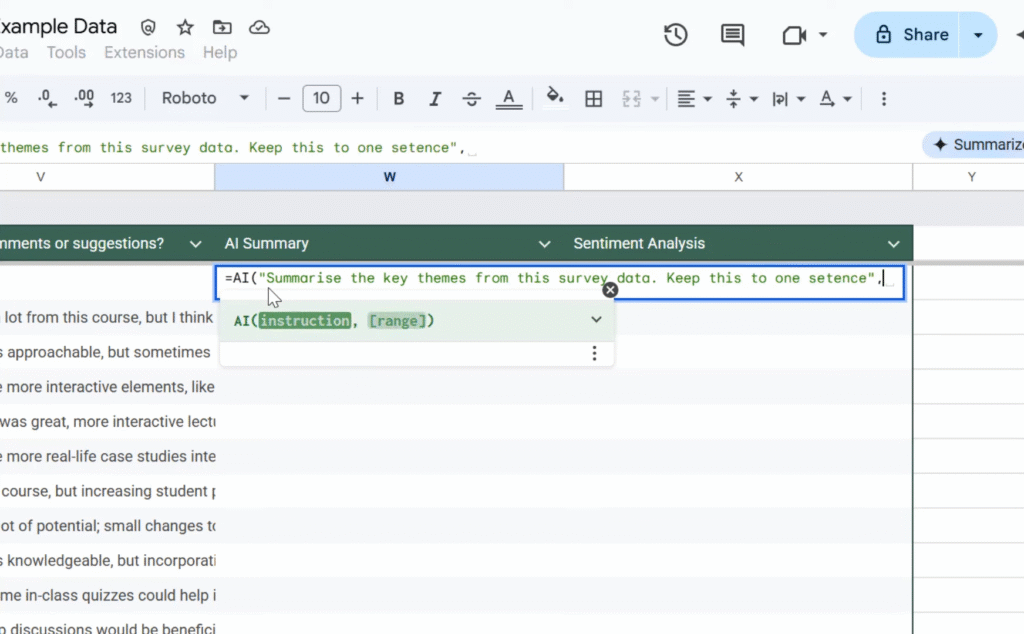Image resolution: width=1024 pixels, height=634 pixels.
Task: Click the star icon to favorite document
Action: point(185,27)
